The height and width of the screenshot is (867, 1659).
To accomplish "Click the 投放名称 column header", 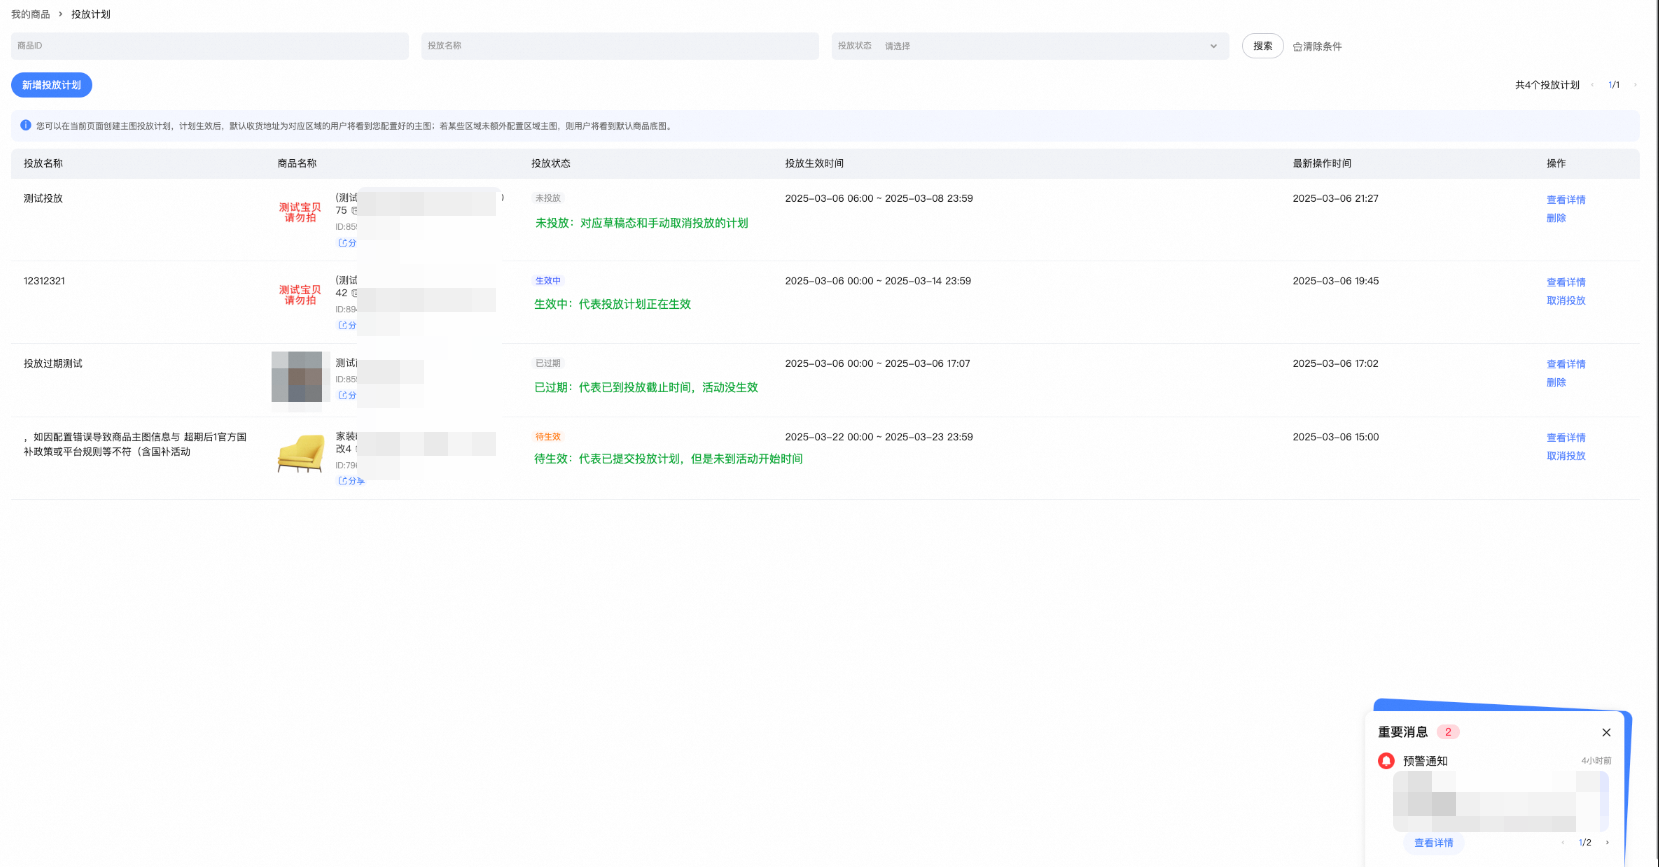I will (x=43, y=163).
